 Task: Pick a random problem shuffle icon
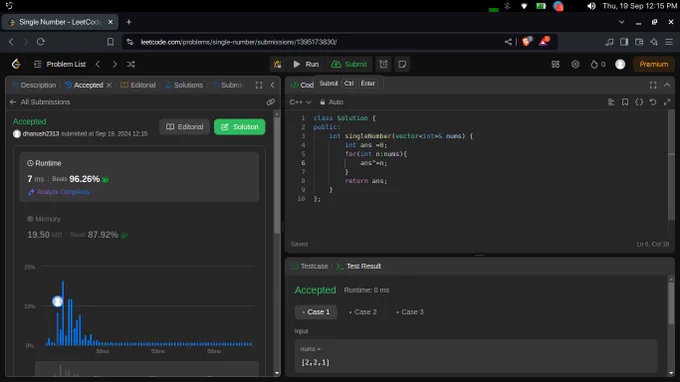131,64
